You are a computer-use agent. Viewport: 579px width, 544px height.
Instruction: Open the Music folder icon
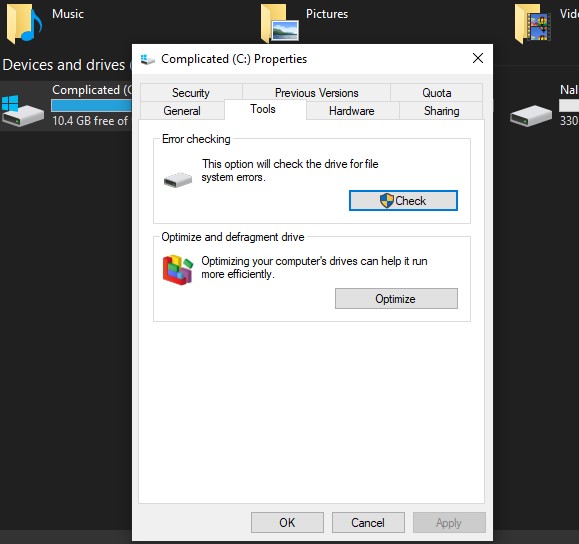24,24
